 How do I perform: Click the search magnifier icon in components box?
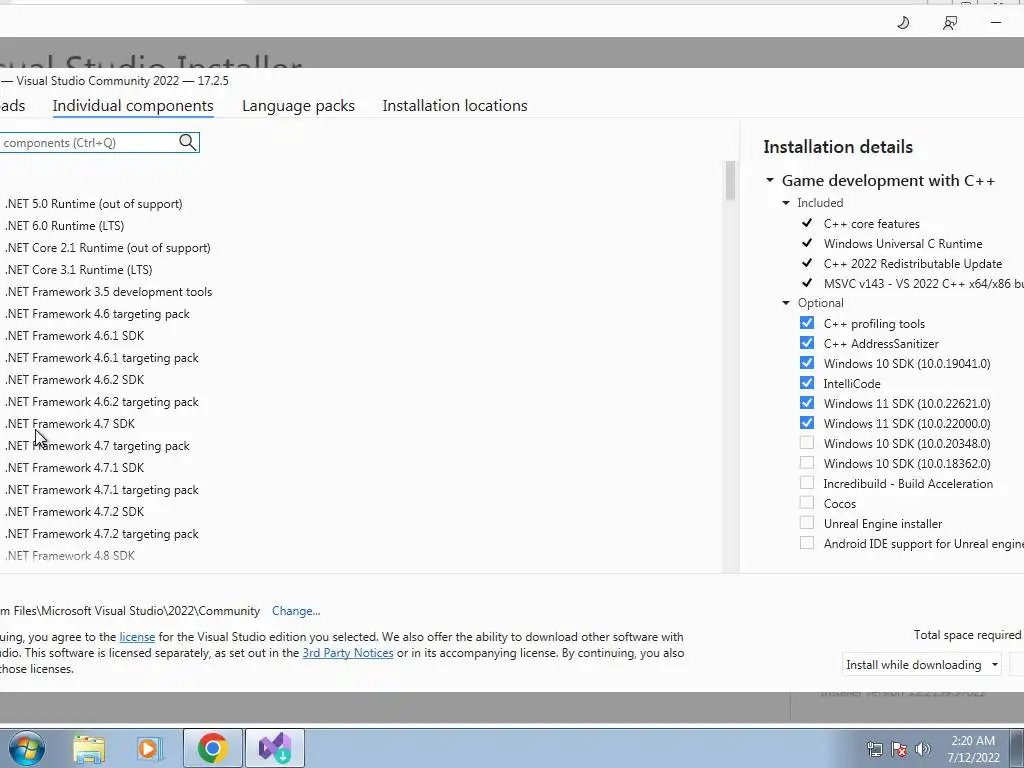coord(187,142)
